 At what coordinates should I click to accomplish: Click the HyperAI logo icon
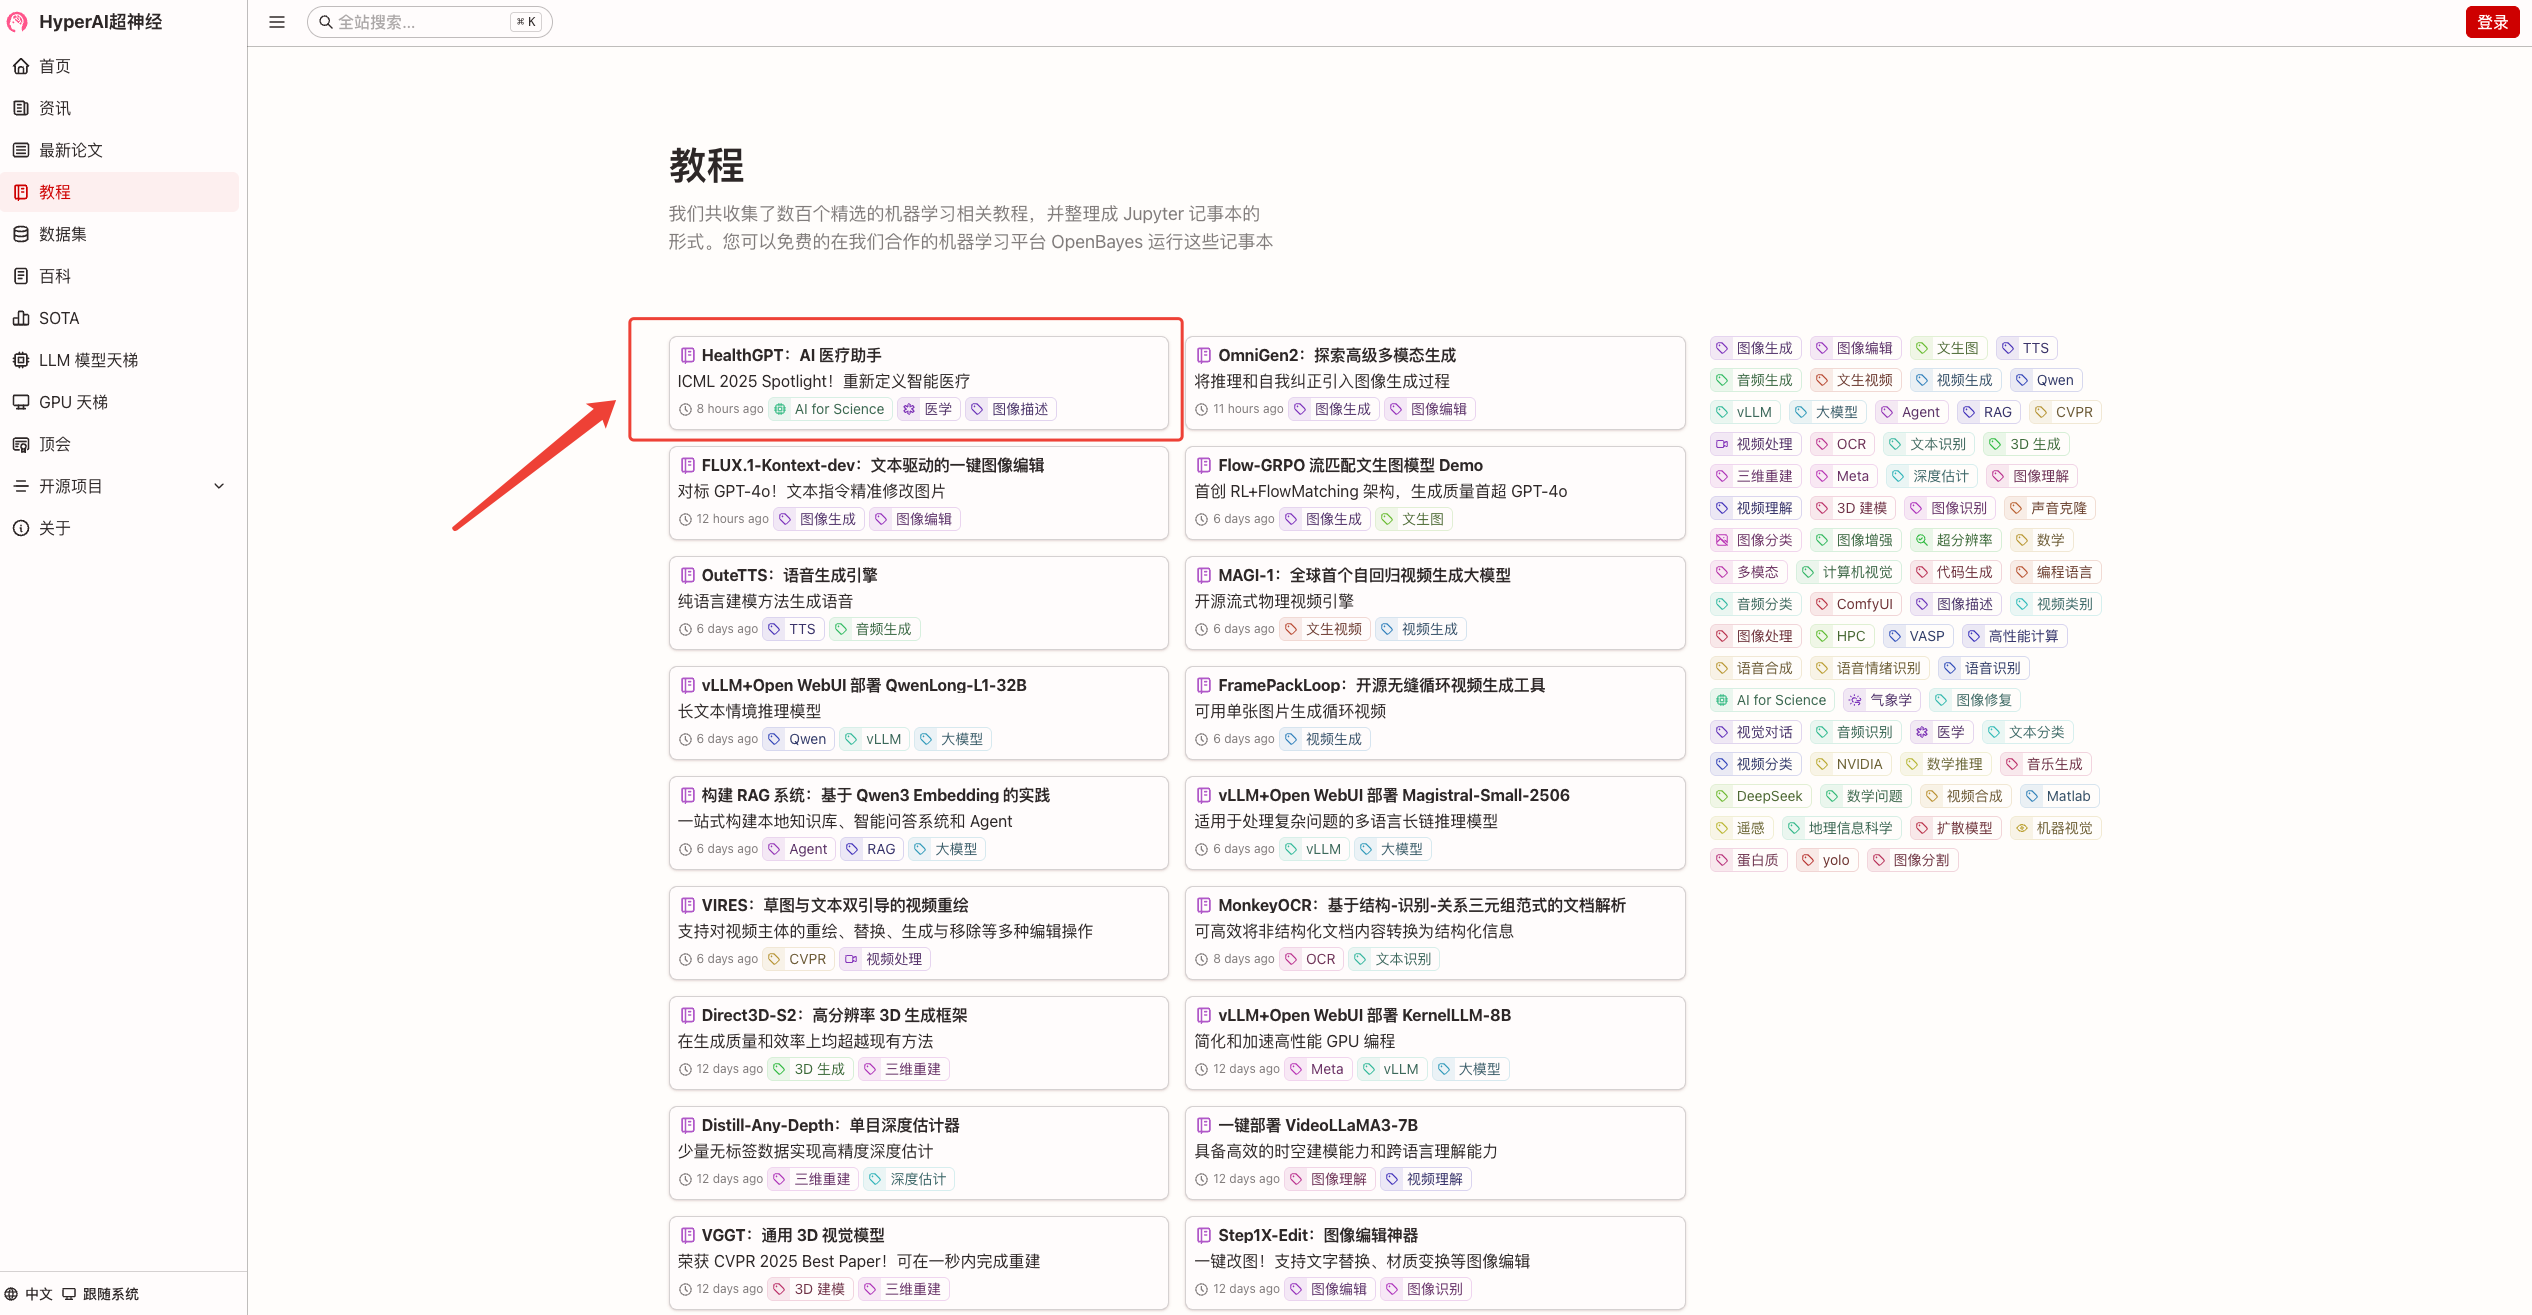click(18, 22)
